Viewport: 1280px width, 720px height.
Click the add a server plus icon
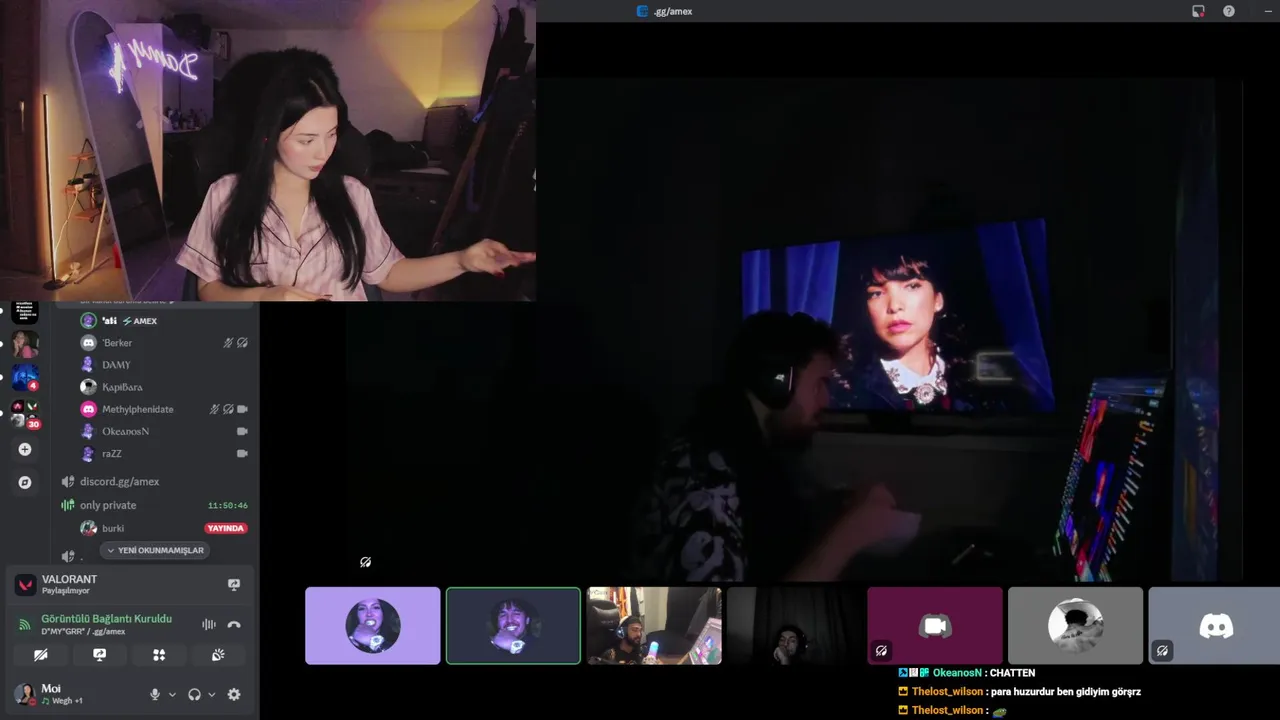pos(25,449)
